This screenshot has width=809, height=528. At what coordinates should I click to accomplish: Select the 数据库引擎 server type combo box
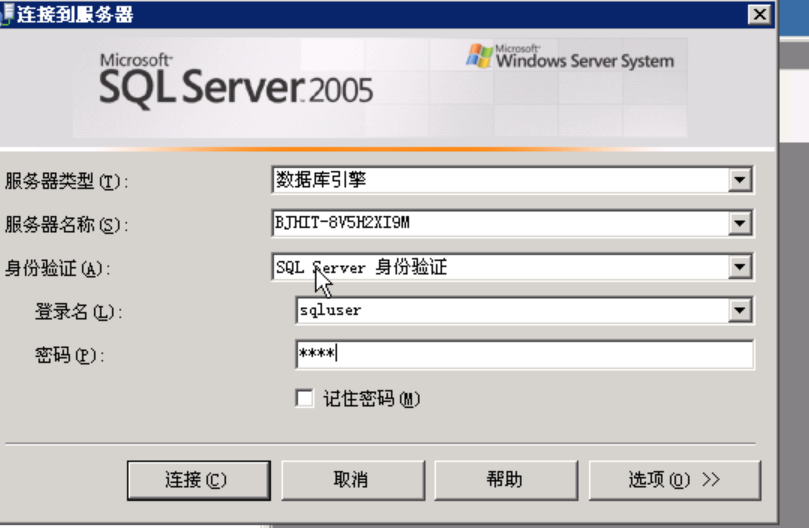pyautogui.click(x=512, y=180)
